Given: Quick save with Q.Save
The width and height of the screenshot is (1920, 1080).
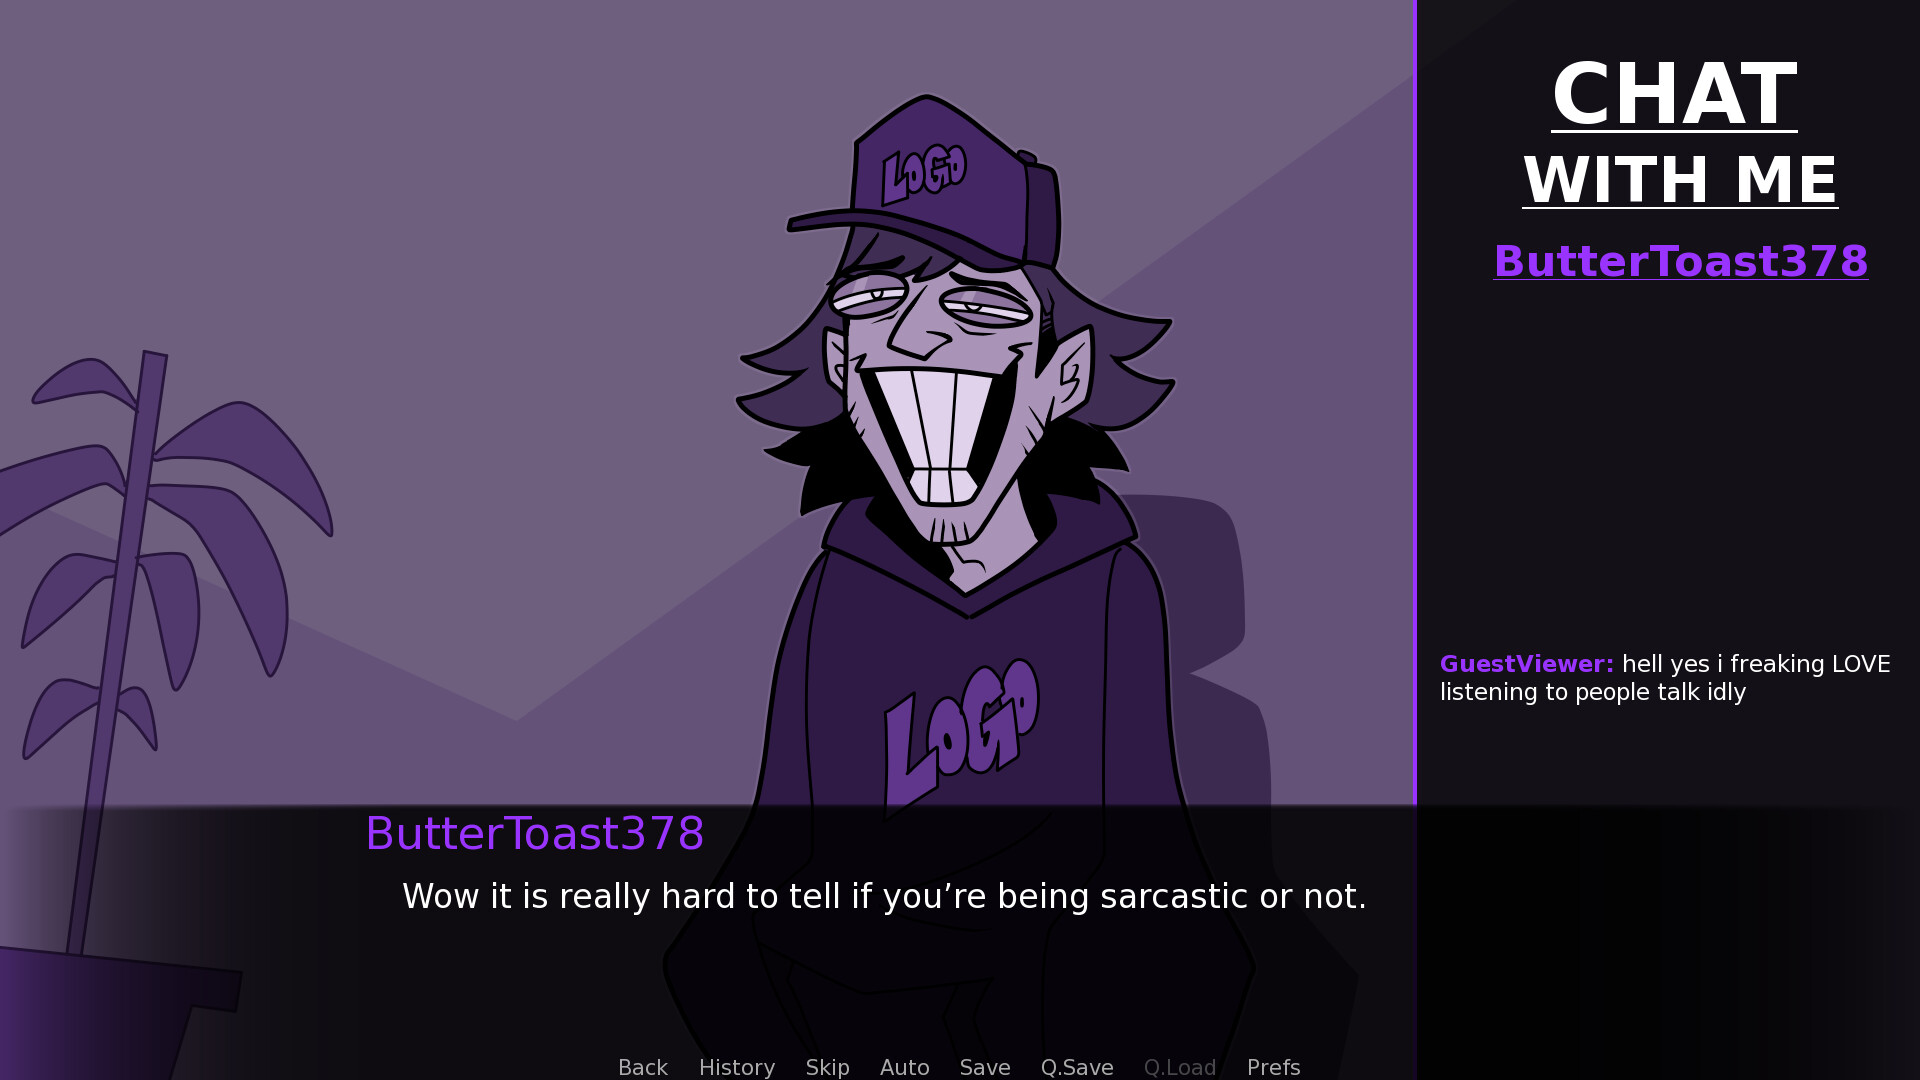Looking at the screenshot, I should (x=1077, y=1067).
